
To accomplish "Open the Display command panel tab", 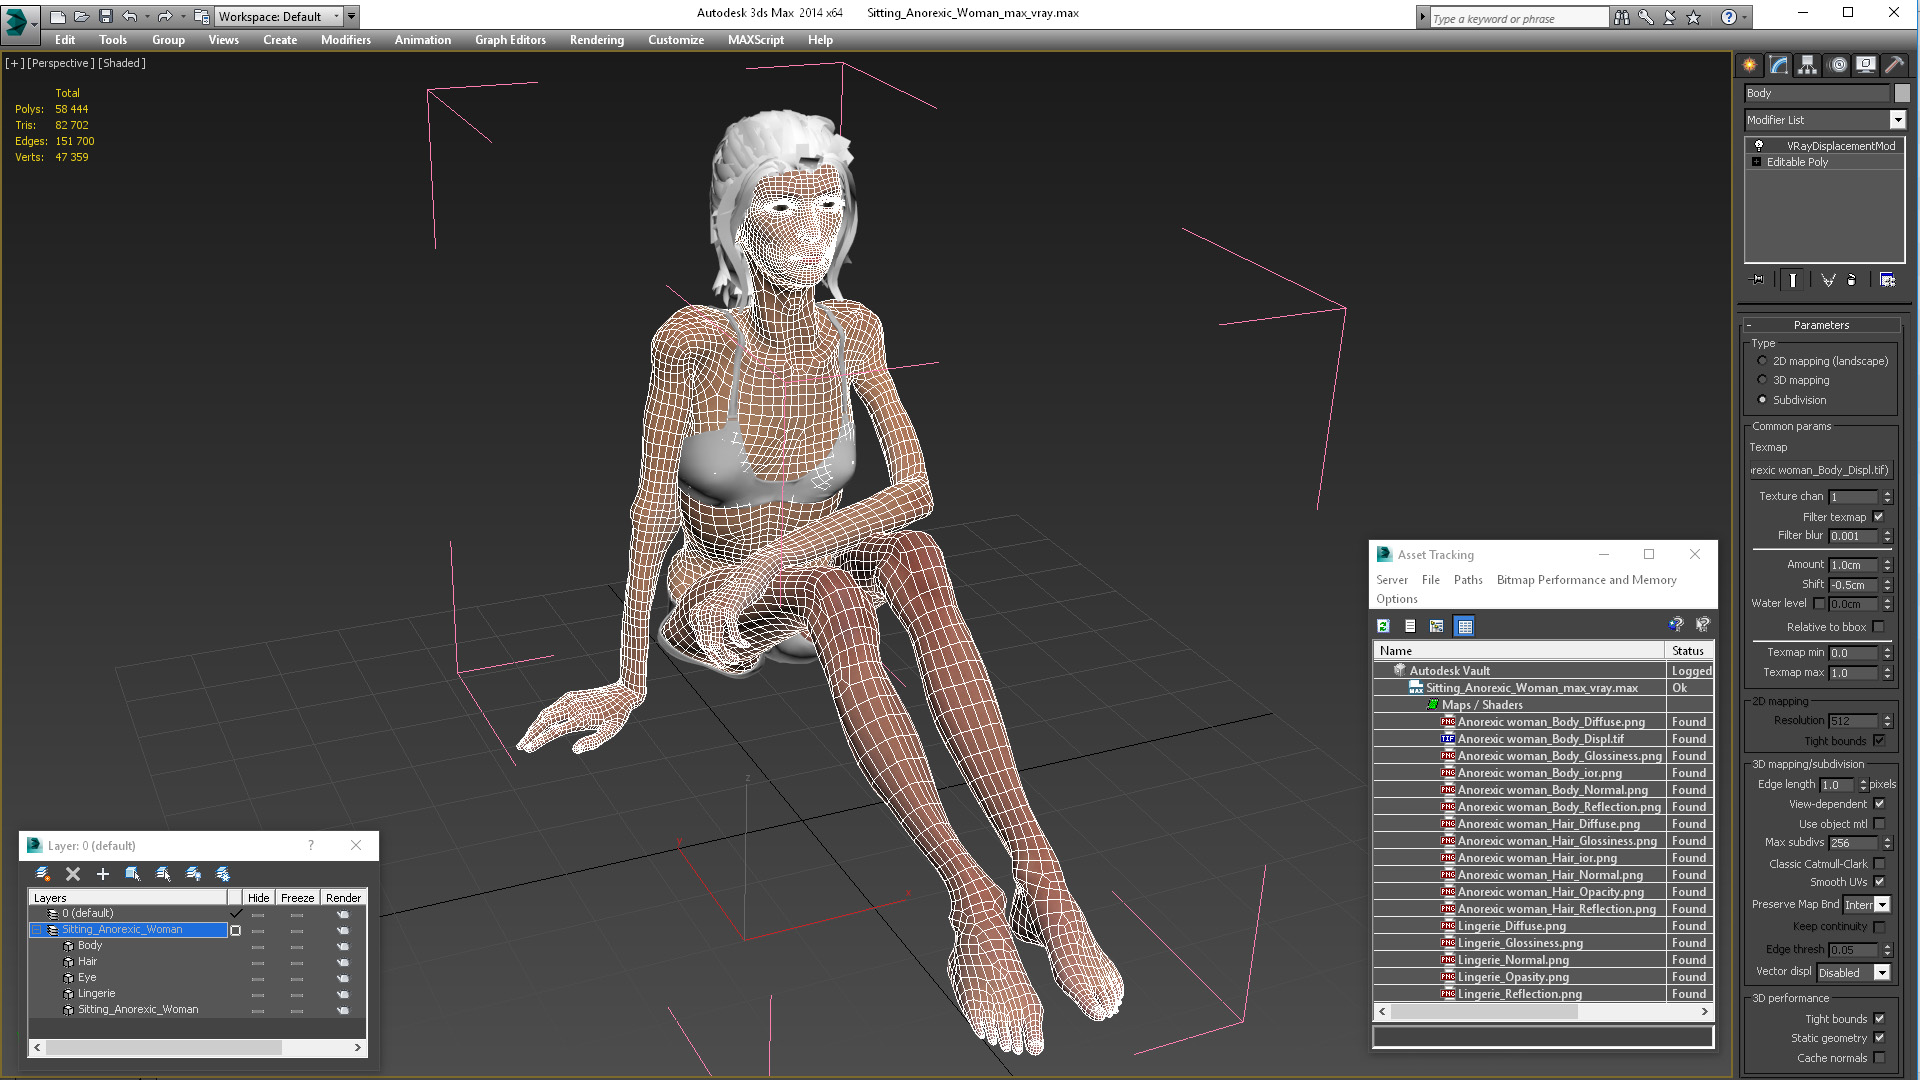I will pyautogui.click(x=1866, y=65).
